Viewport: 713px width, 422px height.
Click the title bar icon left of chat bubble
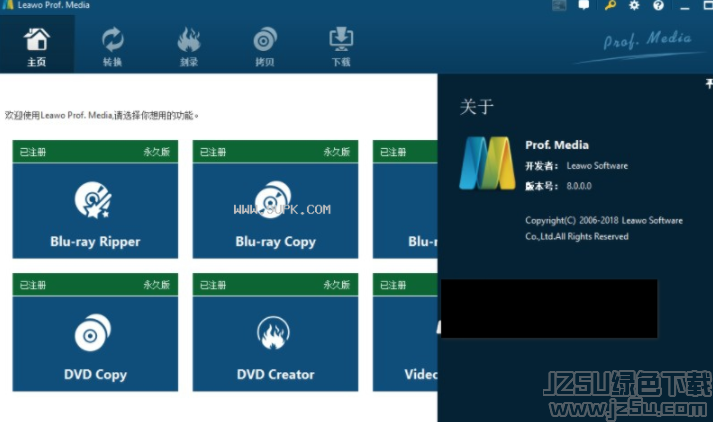[x=559, y=5]
